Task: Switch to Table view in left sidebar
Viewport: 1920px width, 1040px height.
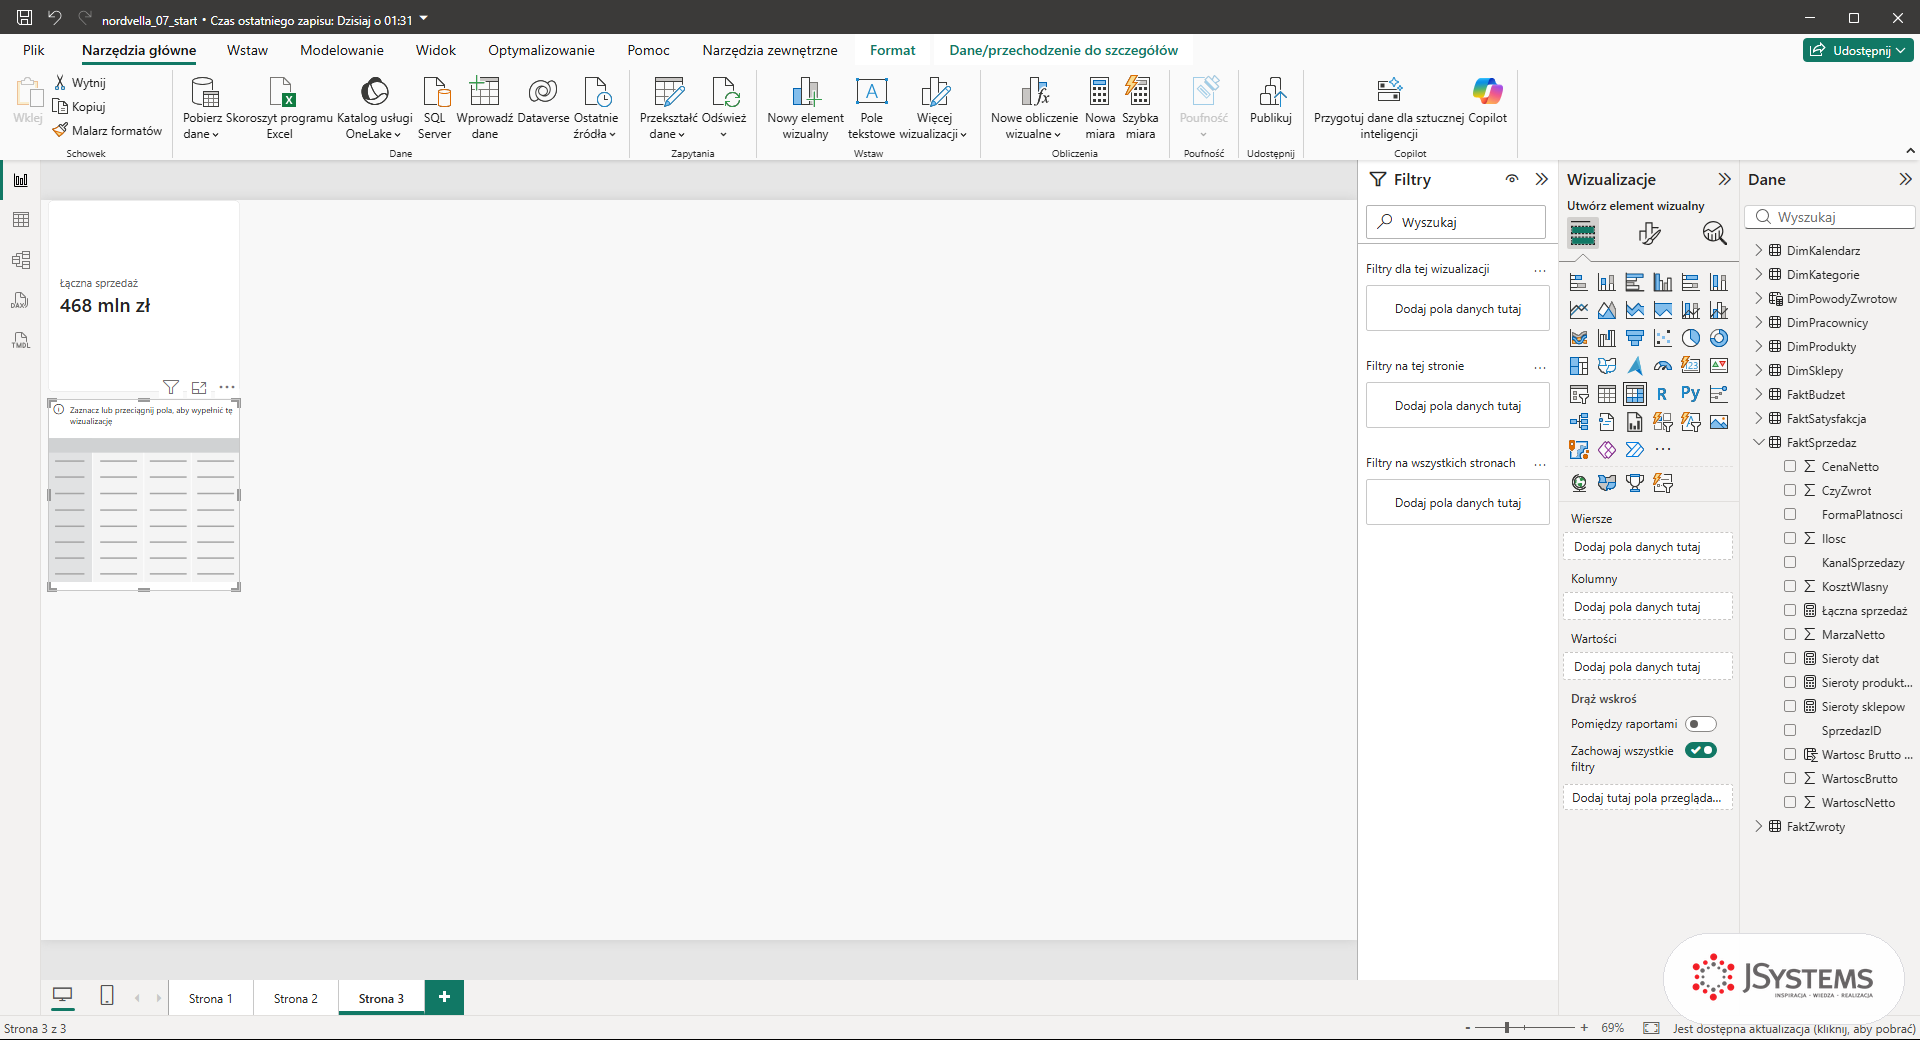Action: pyautogui.click(x=21, y=220)
